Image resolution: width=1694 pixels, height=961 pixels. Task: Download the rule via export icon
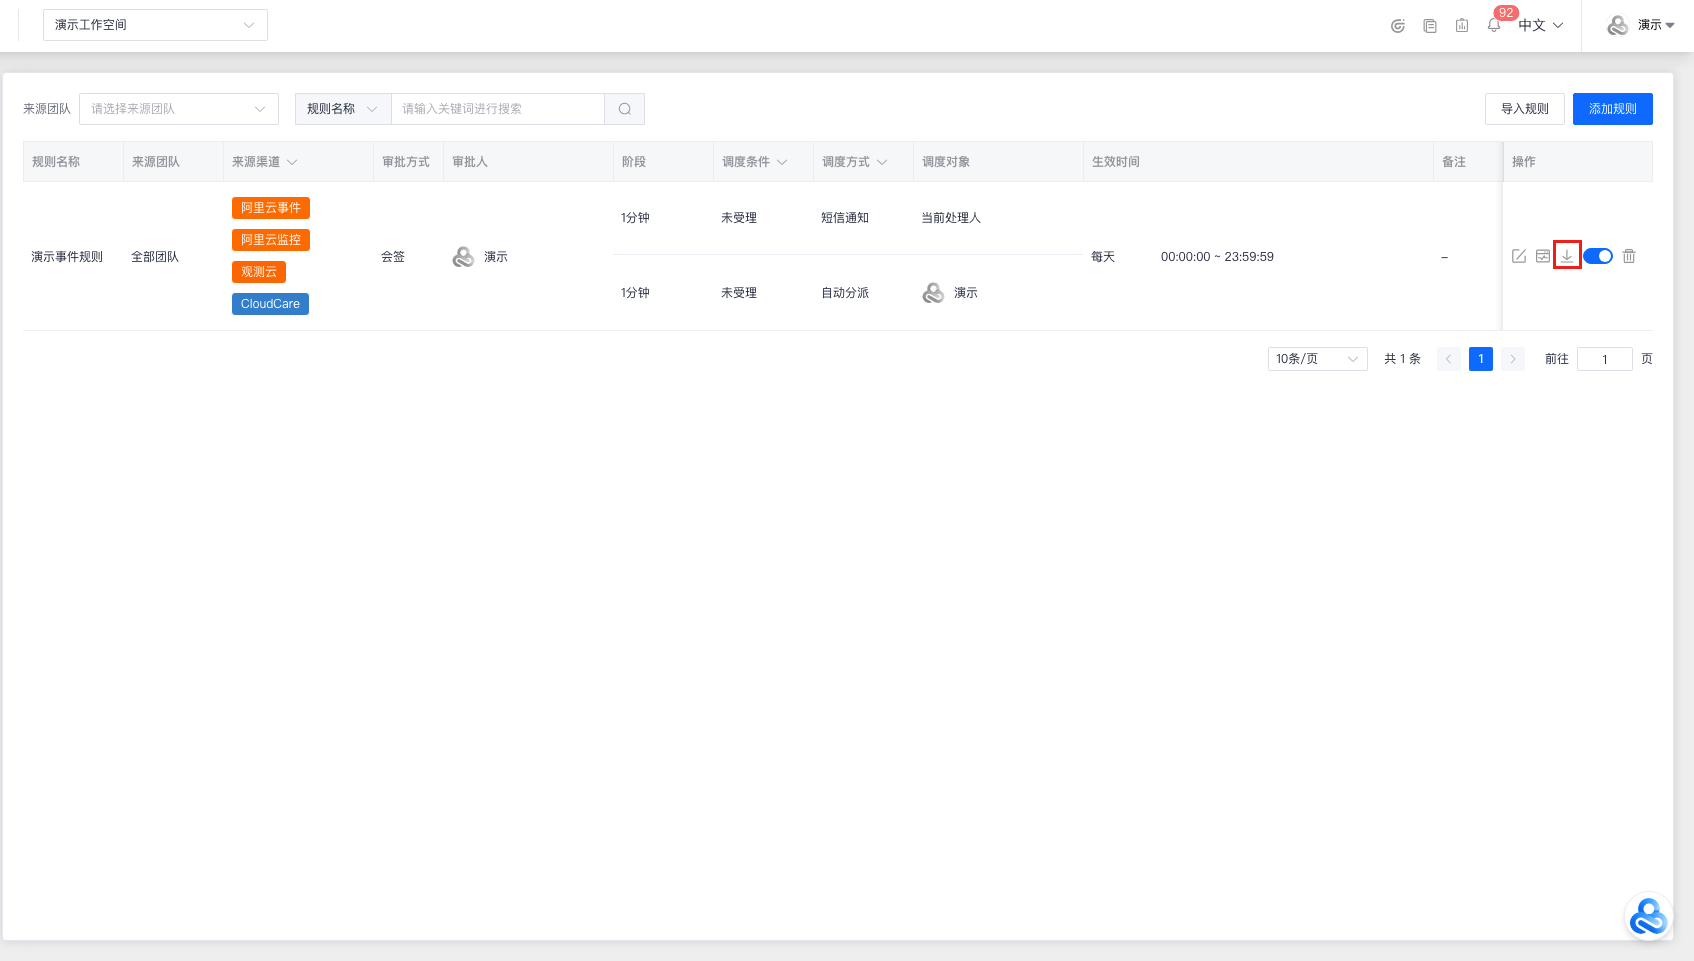click(x=1567, y=256)
